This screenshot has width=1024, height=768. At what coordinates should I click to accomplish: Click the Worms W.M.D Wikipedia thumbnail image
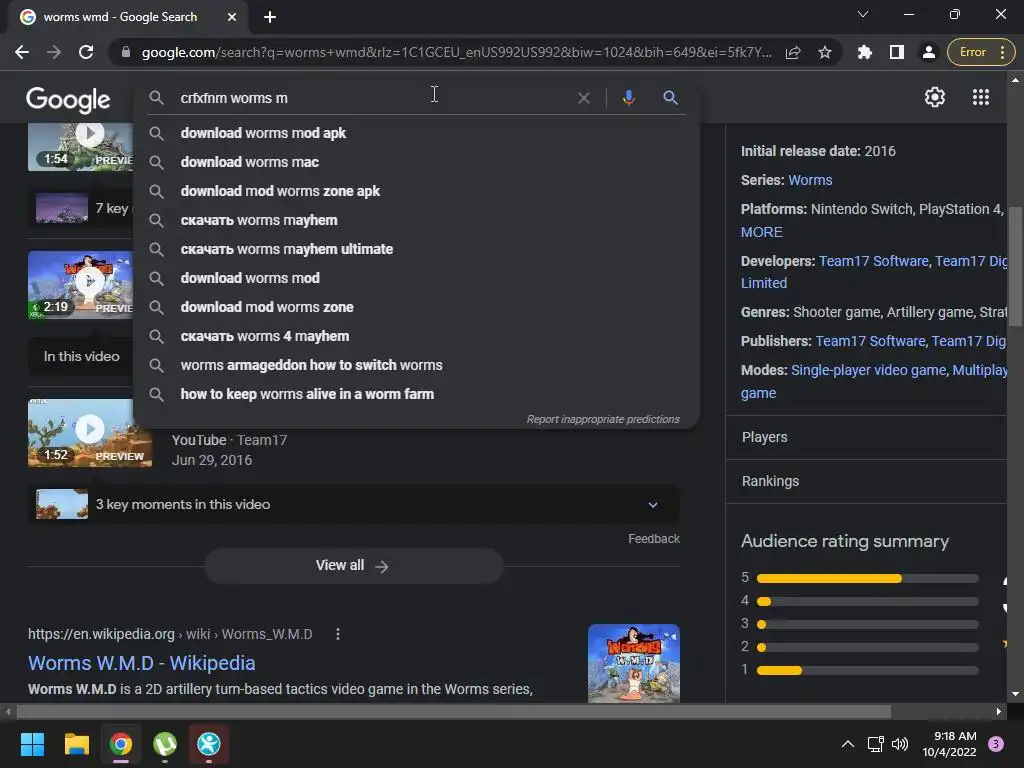coord(633,663)
